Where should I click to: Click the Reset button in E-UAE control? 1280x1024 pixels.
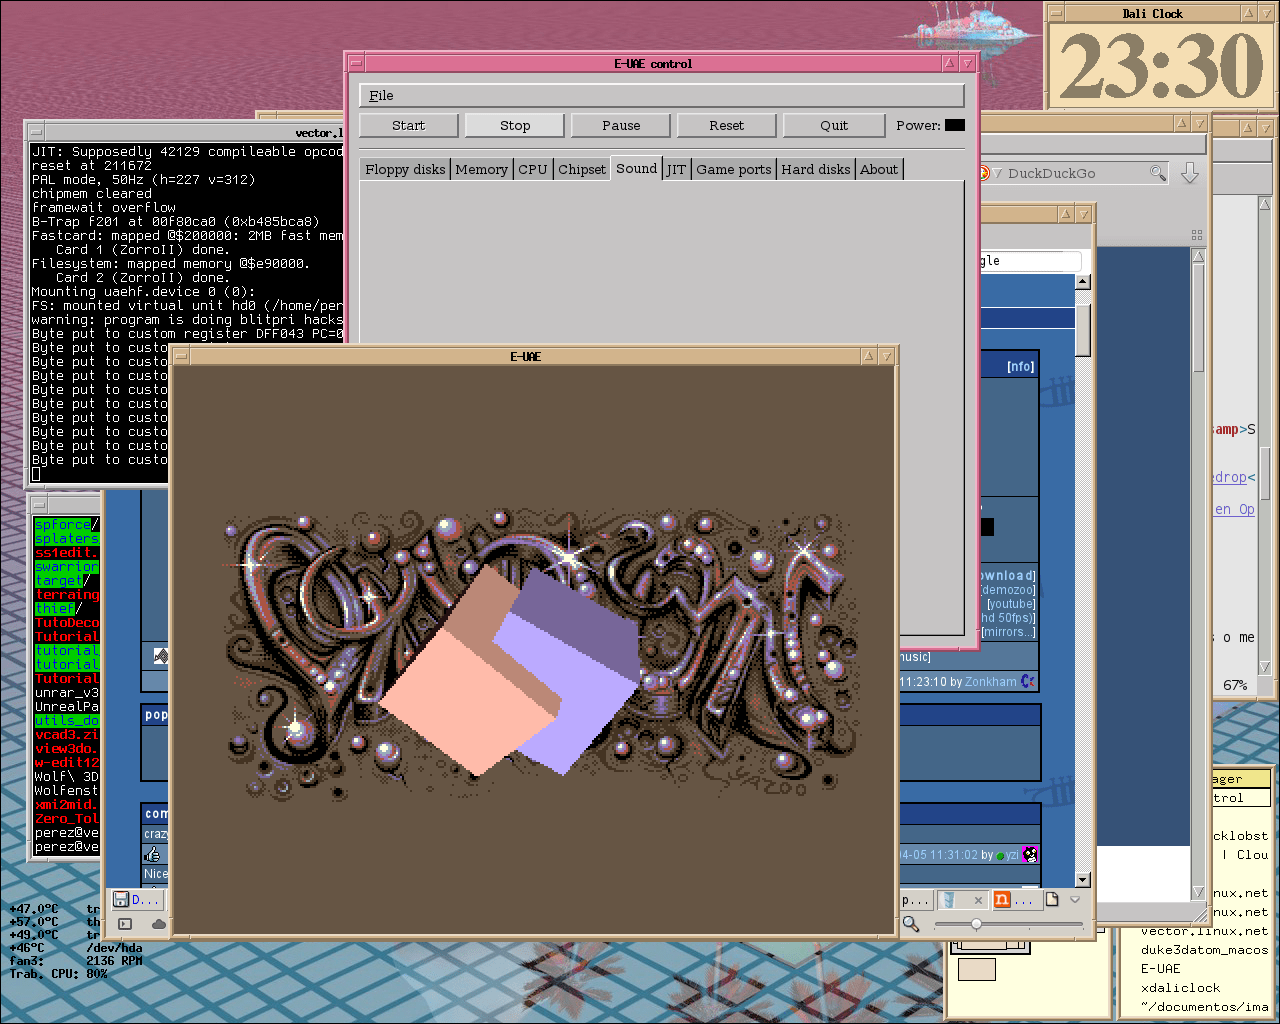[727, 125]
